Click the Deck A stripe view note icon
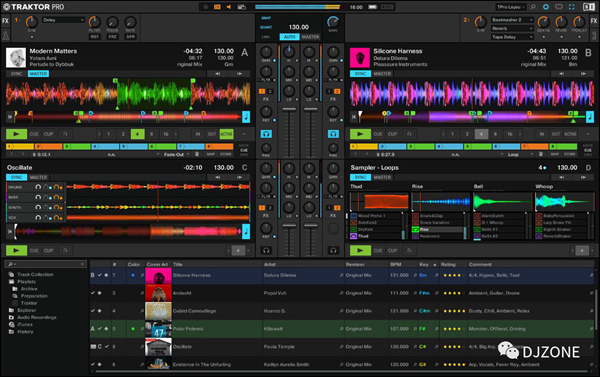Screen dimensions: 600x377 (x=246, y=117)
